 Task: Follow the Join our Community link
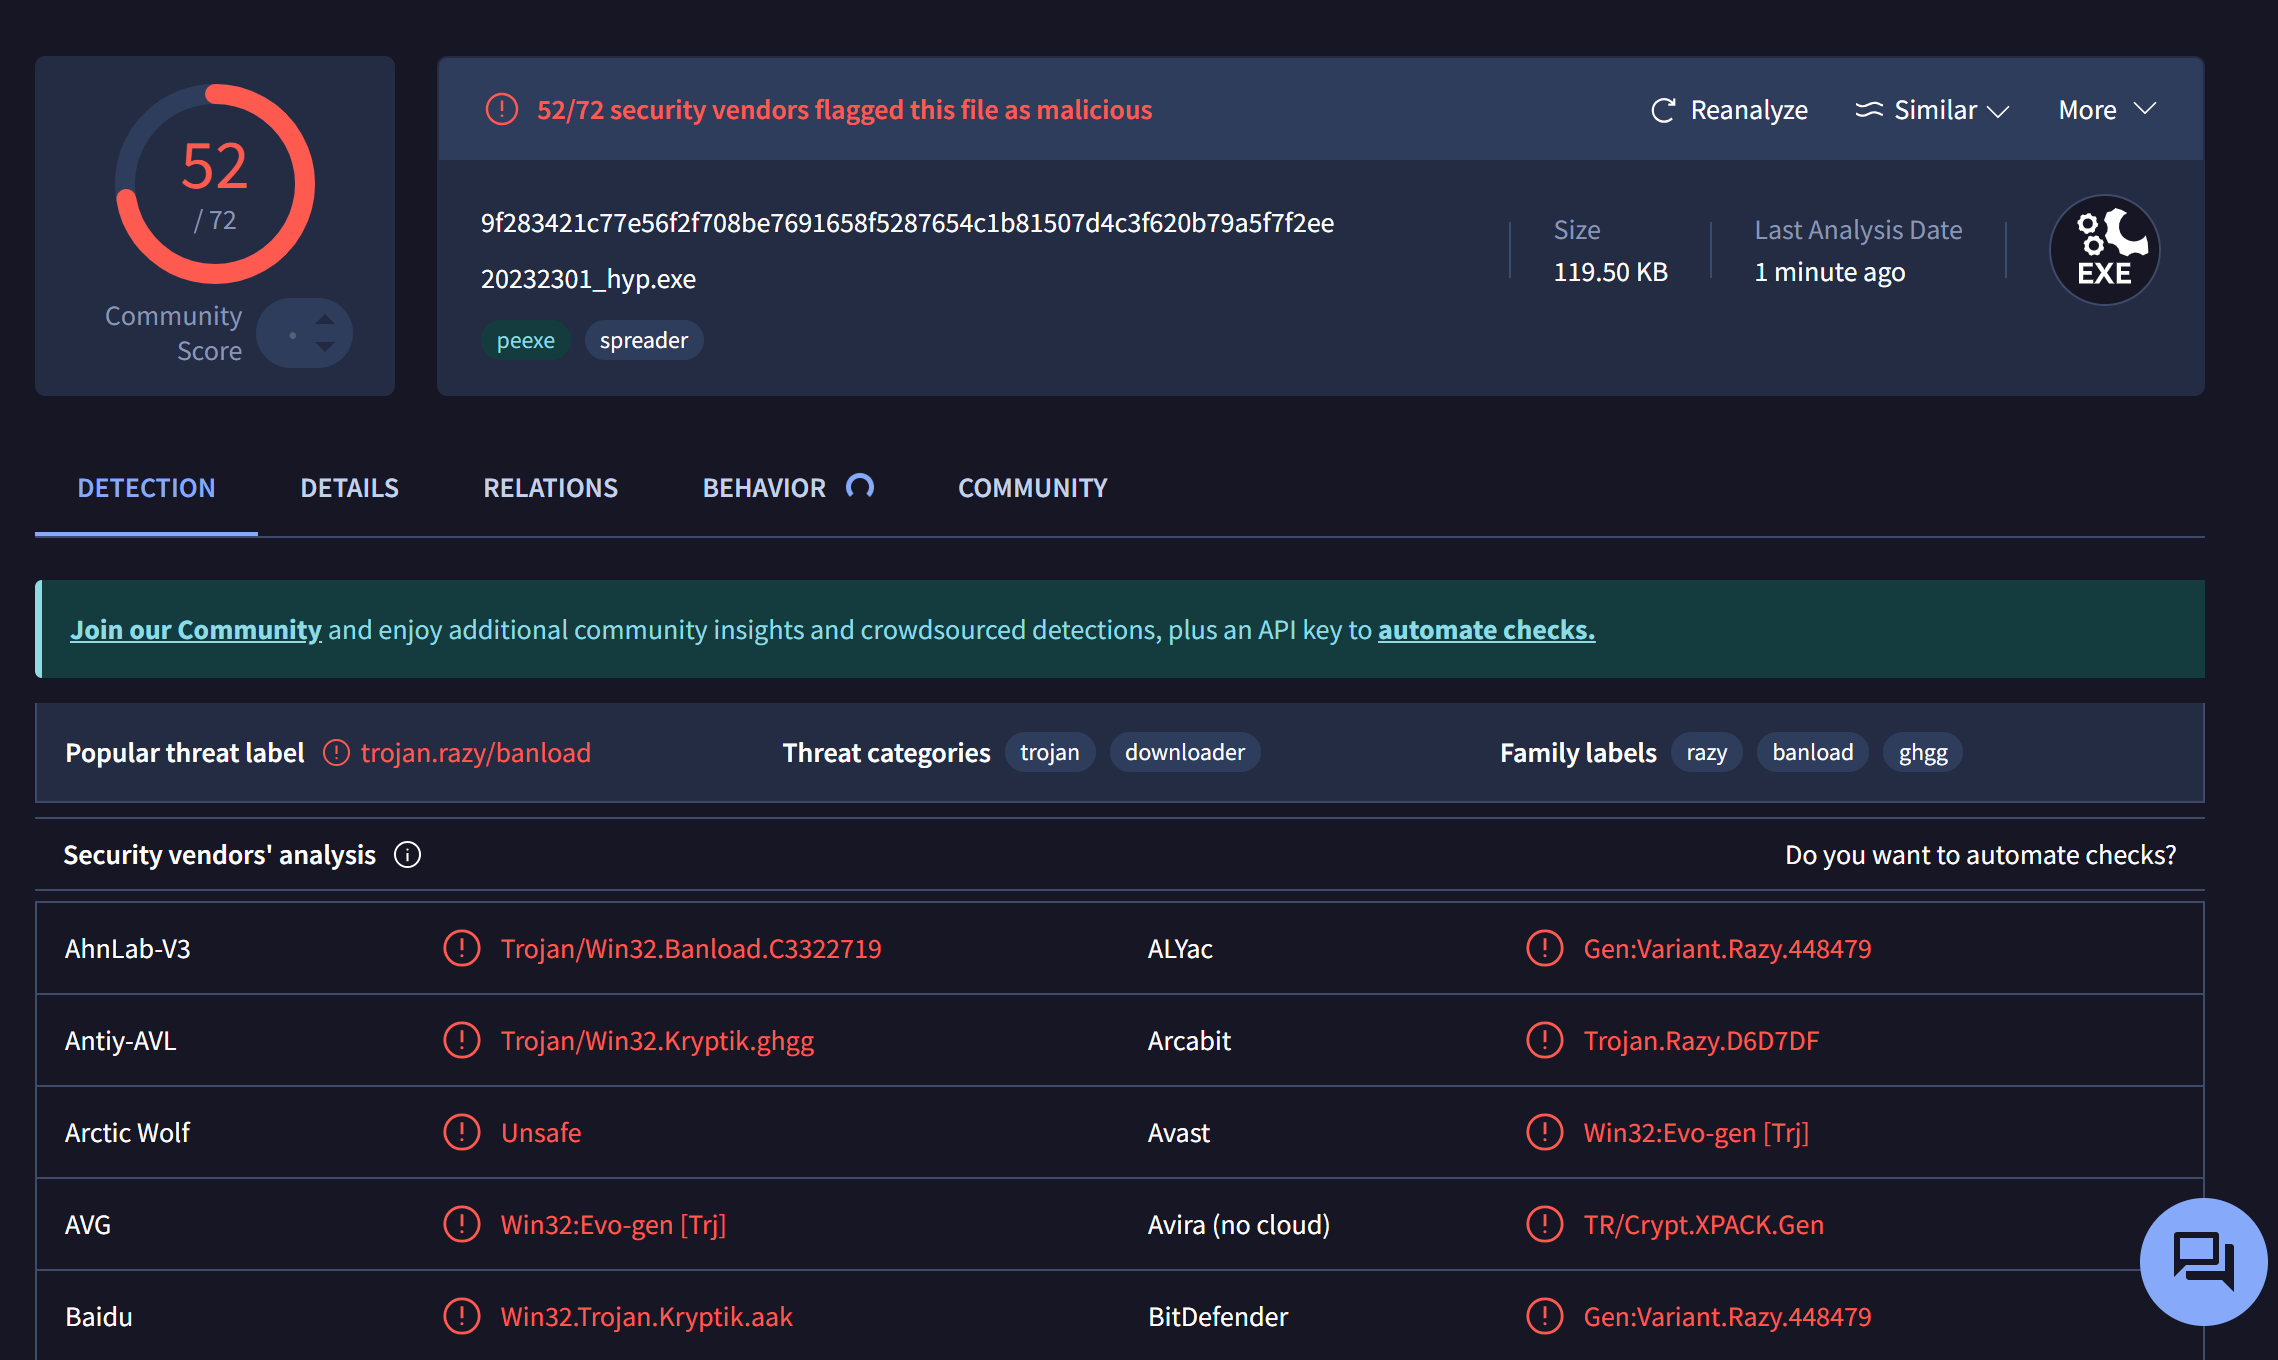pos(196,630)
